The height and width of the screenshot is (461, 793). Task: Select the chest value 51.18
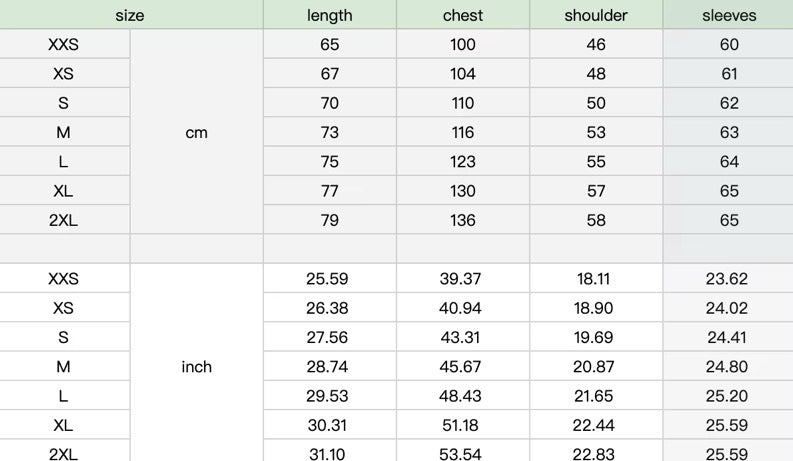(x=461, y=426)
